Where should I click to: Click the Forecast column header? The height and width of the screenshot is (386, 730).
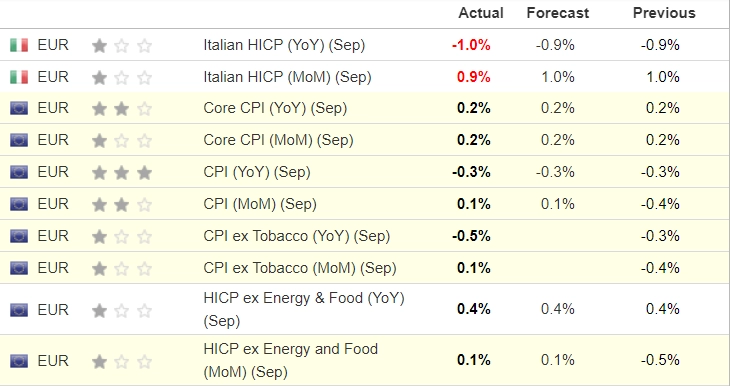[x=558, y=13]
